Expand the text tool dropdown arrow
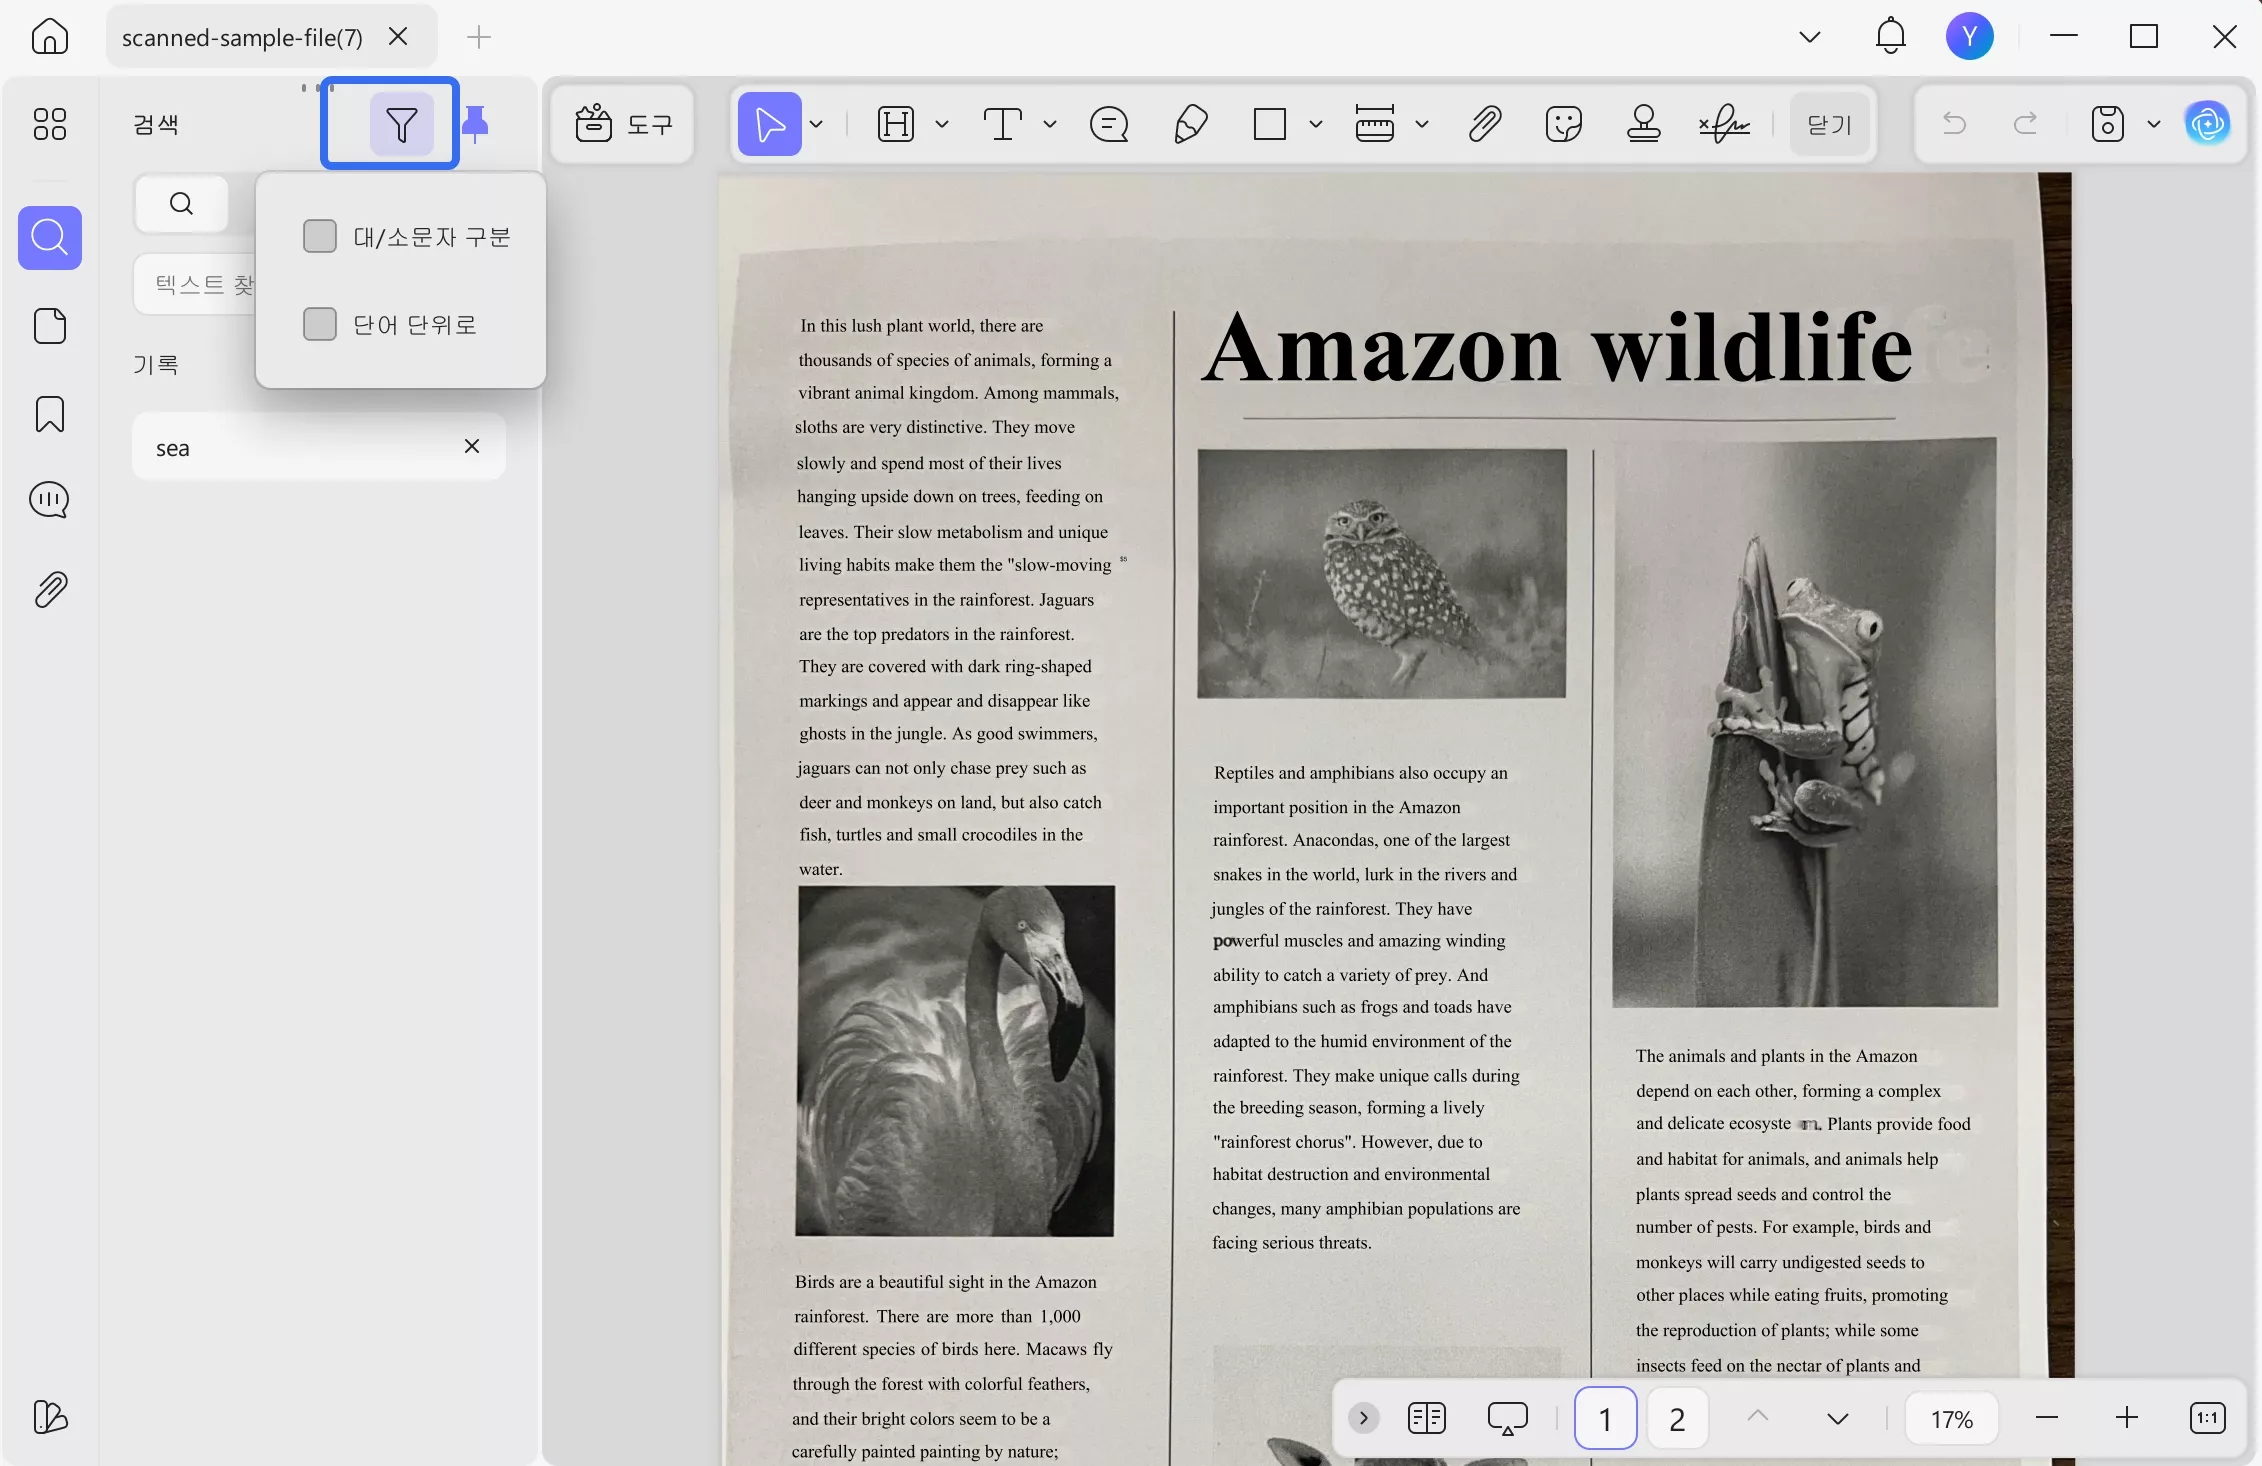Image resolution: width=2262 pixels, height=1466 pixels. [1050, 124]
